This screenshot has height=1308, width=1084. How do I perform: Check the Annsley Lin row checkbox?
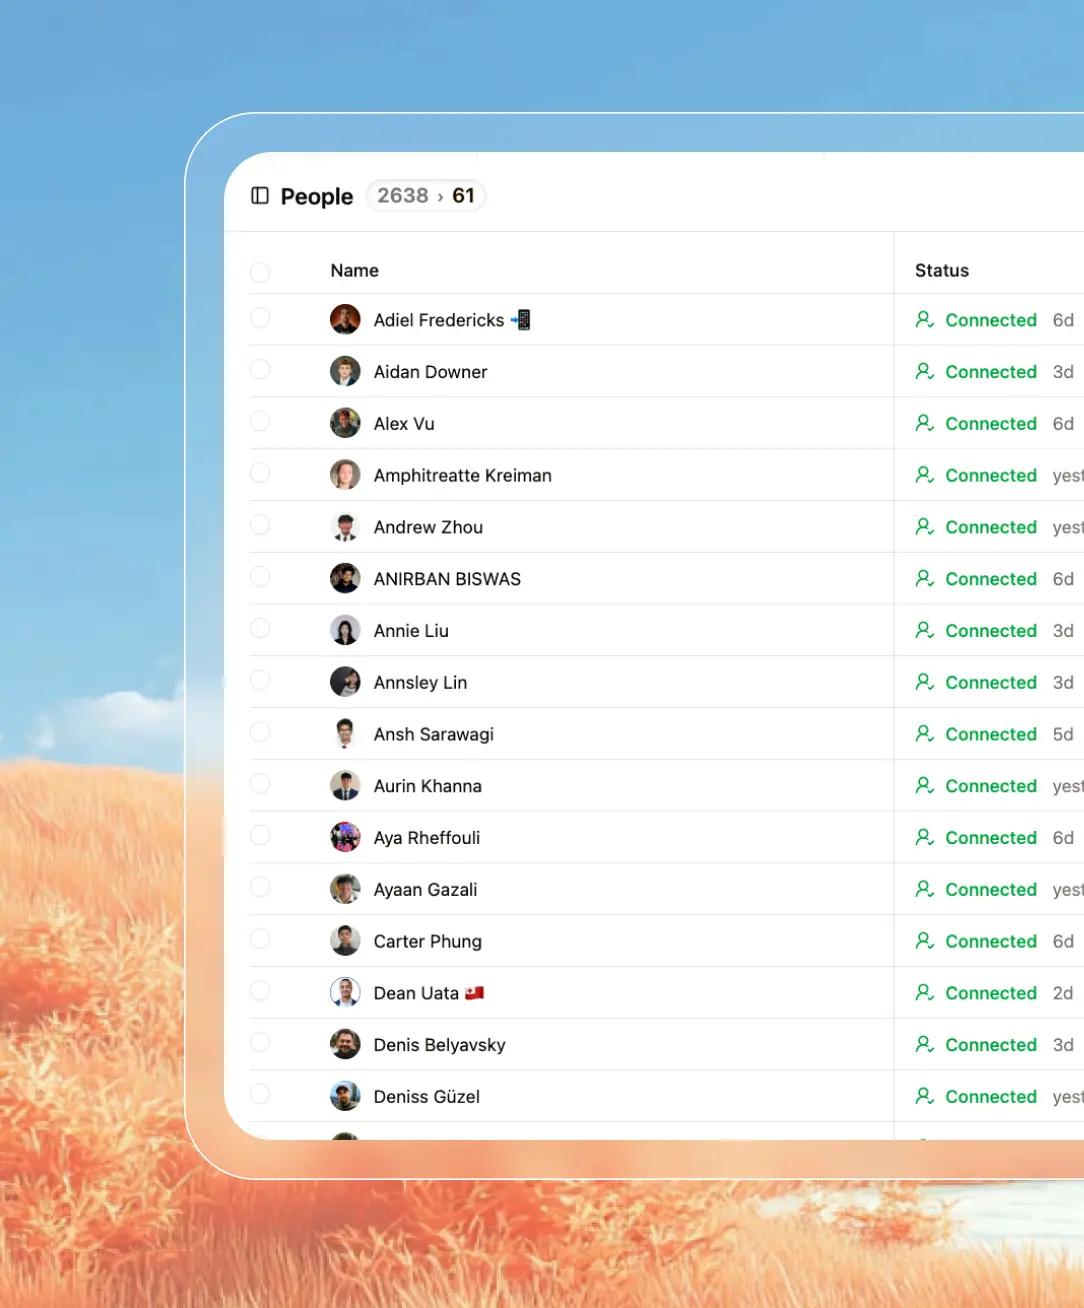(x=260, y=680)
